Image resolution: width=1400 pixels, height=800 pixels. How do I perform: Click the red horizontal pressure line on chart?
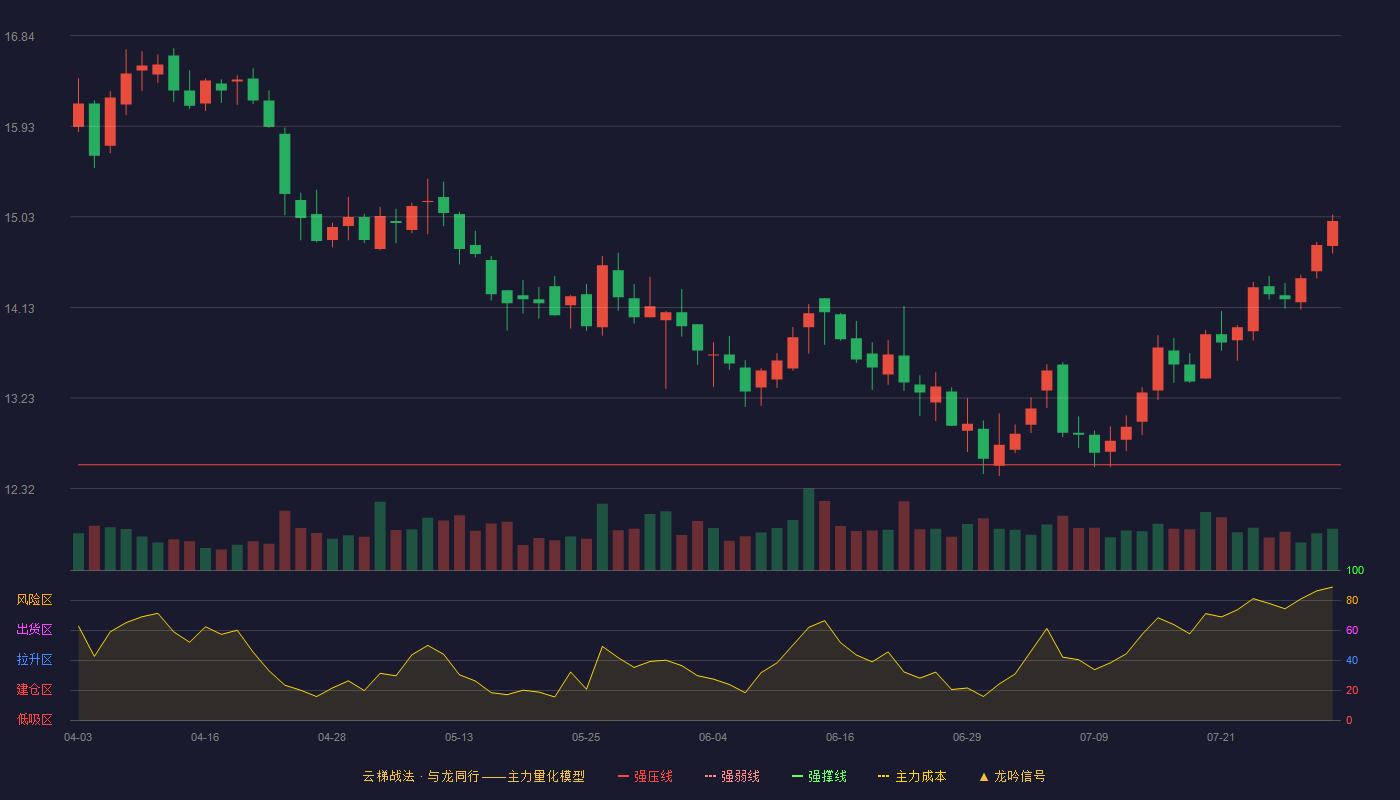click(x=709, y=465)
